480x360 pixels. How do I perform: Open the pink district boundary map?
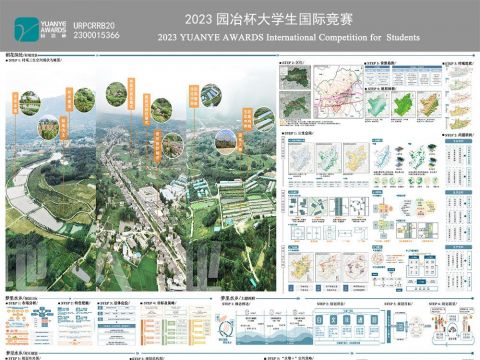click(338, 92)
